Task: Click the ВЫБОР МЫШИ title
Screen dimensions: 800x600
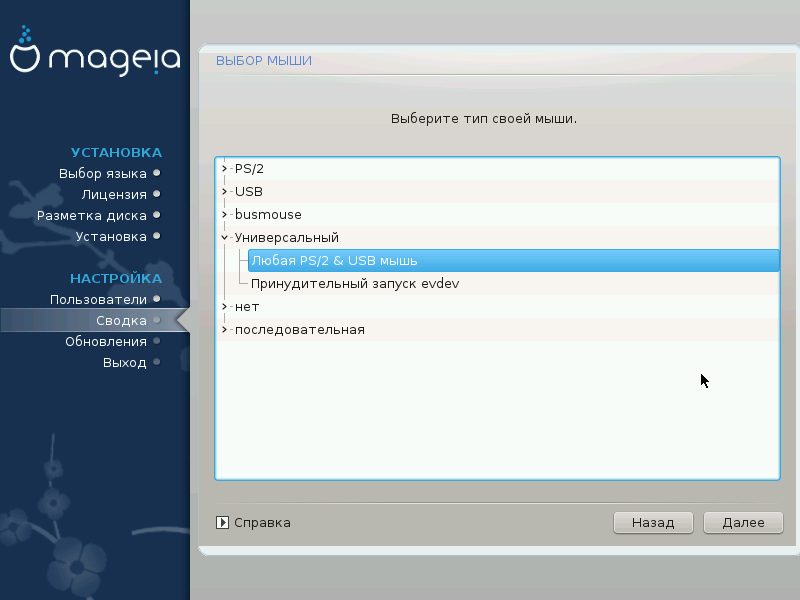Action: [x=264, y=61]
